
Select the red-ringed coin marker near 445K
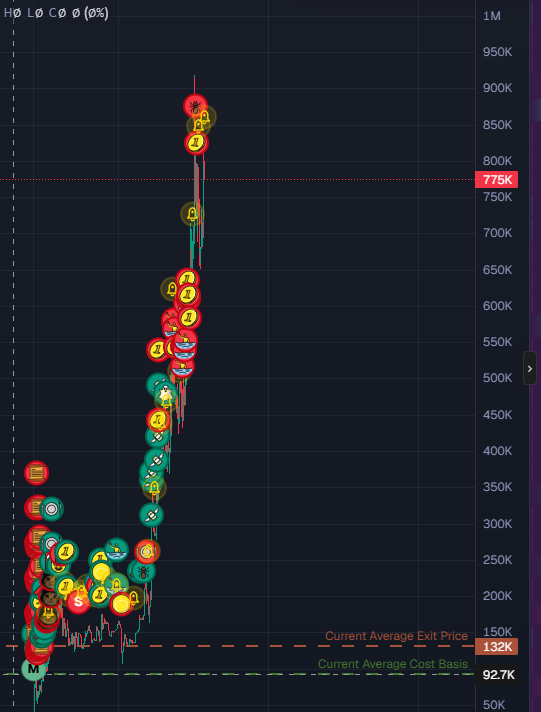(159, 420)
